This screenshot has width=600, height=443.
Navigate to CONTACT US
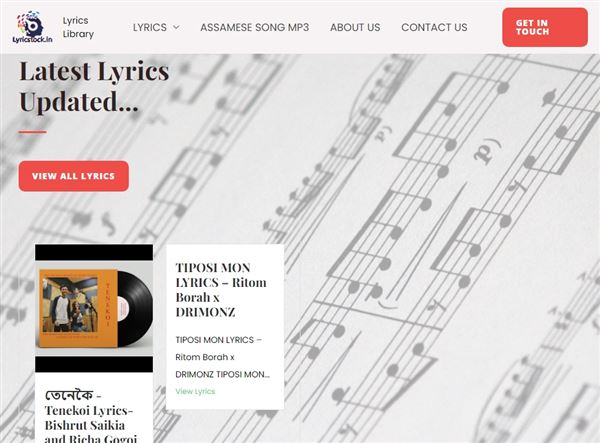tap(434, 27)
